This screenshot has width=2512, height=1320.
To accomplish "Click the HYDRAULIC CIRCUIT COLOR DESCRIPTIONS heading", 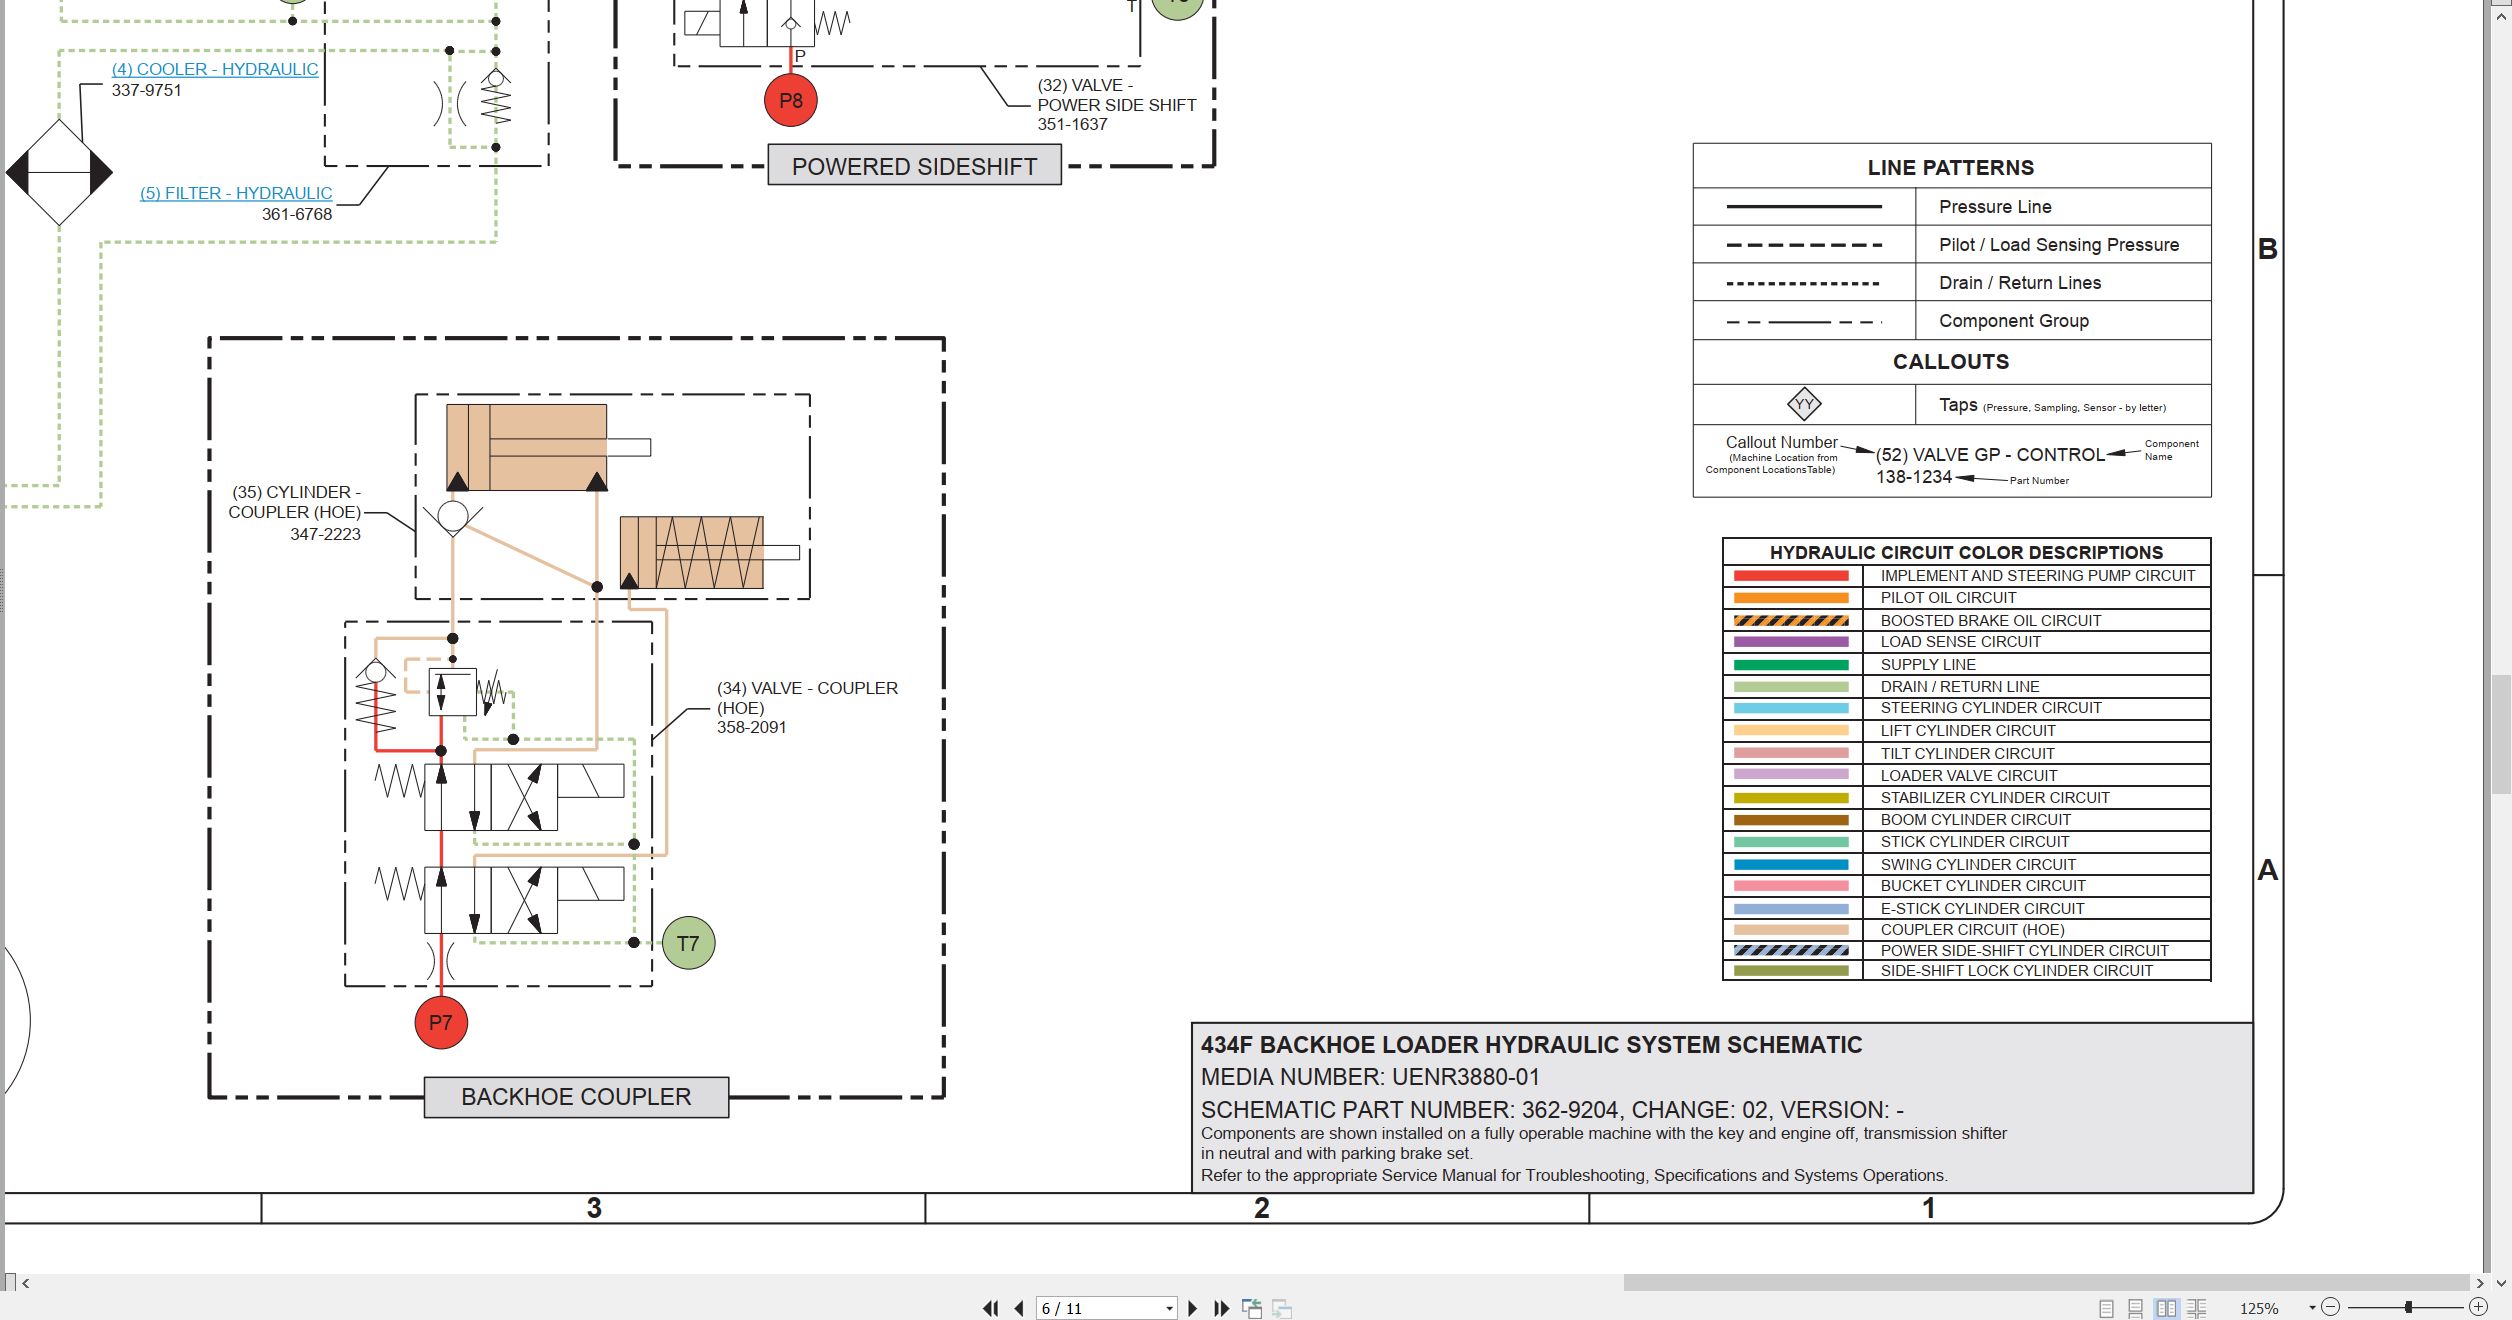I will point(1966,553).
